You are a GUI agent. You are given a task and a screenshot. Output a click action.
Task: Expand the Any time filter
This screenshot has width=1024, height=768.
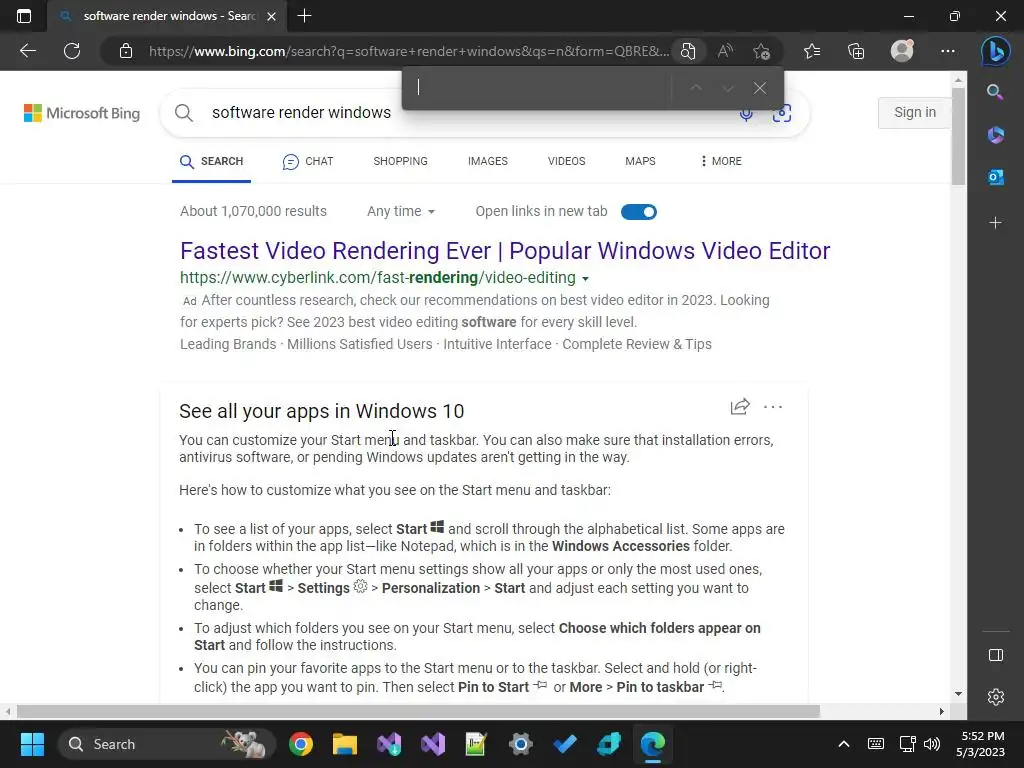[400, 212]
